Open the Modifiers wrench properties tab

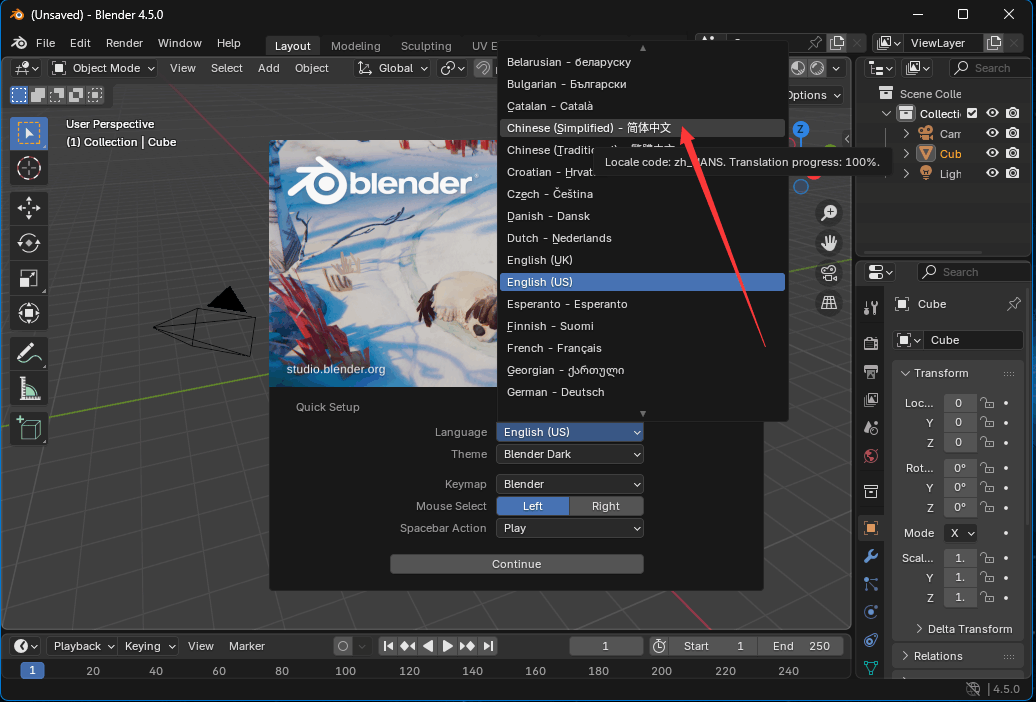(871, 556)
